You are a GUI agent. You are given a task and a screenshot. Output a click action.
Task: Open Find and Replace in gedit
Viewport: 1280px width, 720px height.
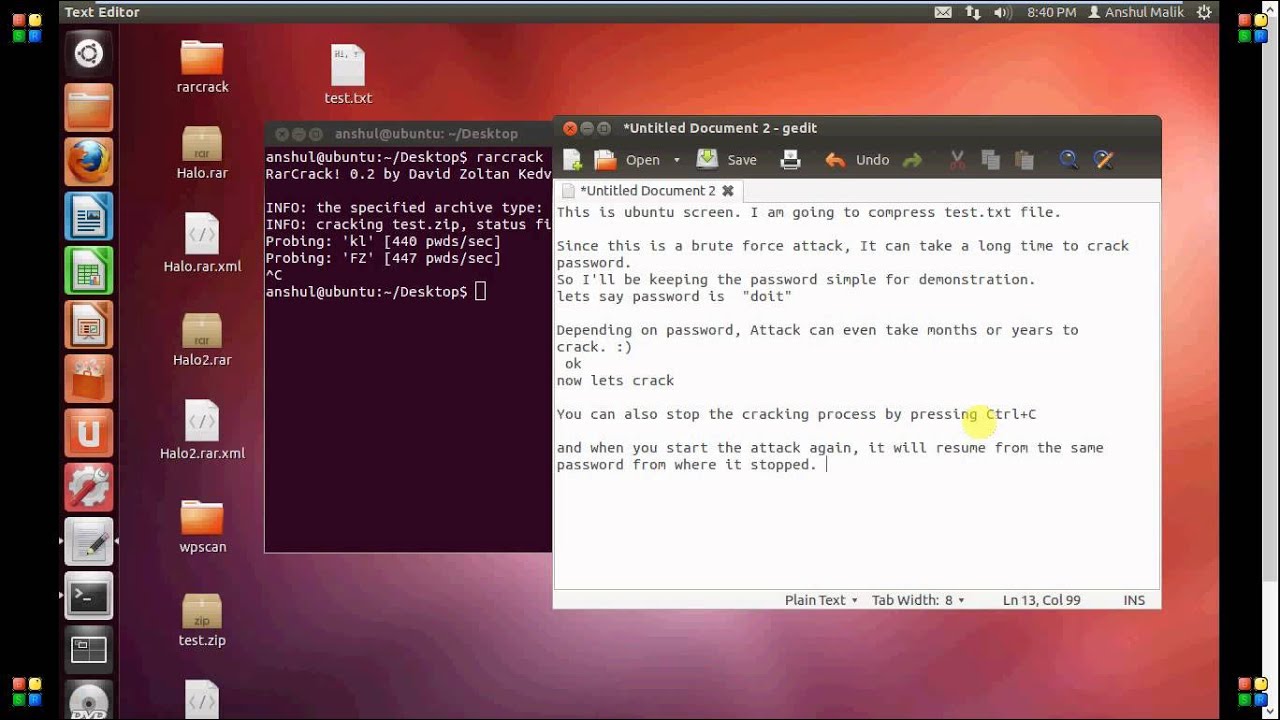[1103, 160]
